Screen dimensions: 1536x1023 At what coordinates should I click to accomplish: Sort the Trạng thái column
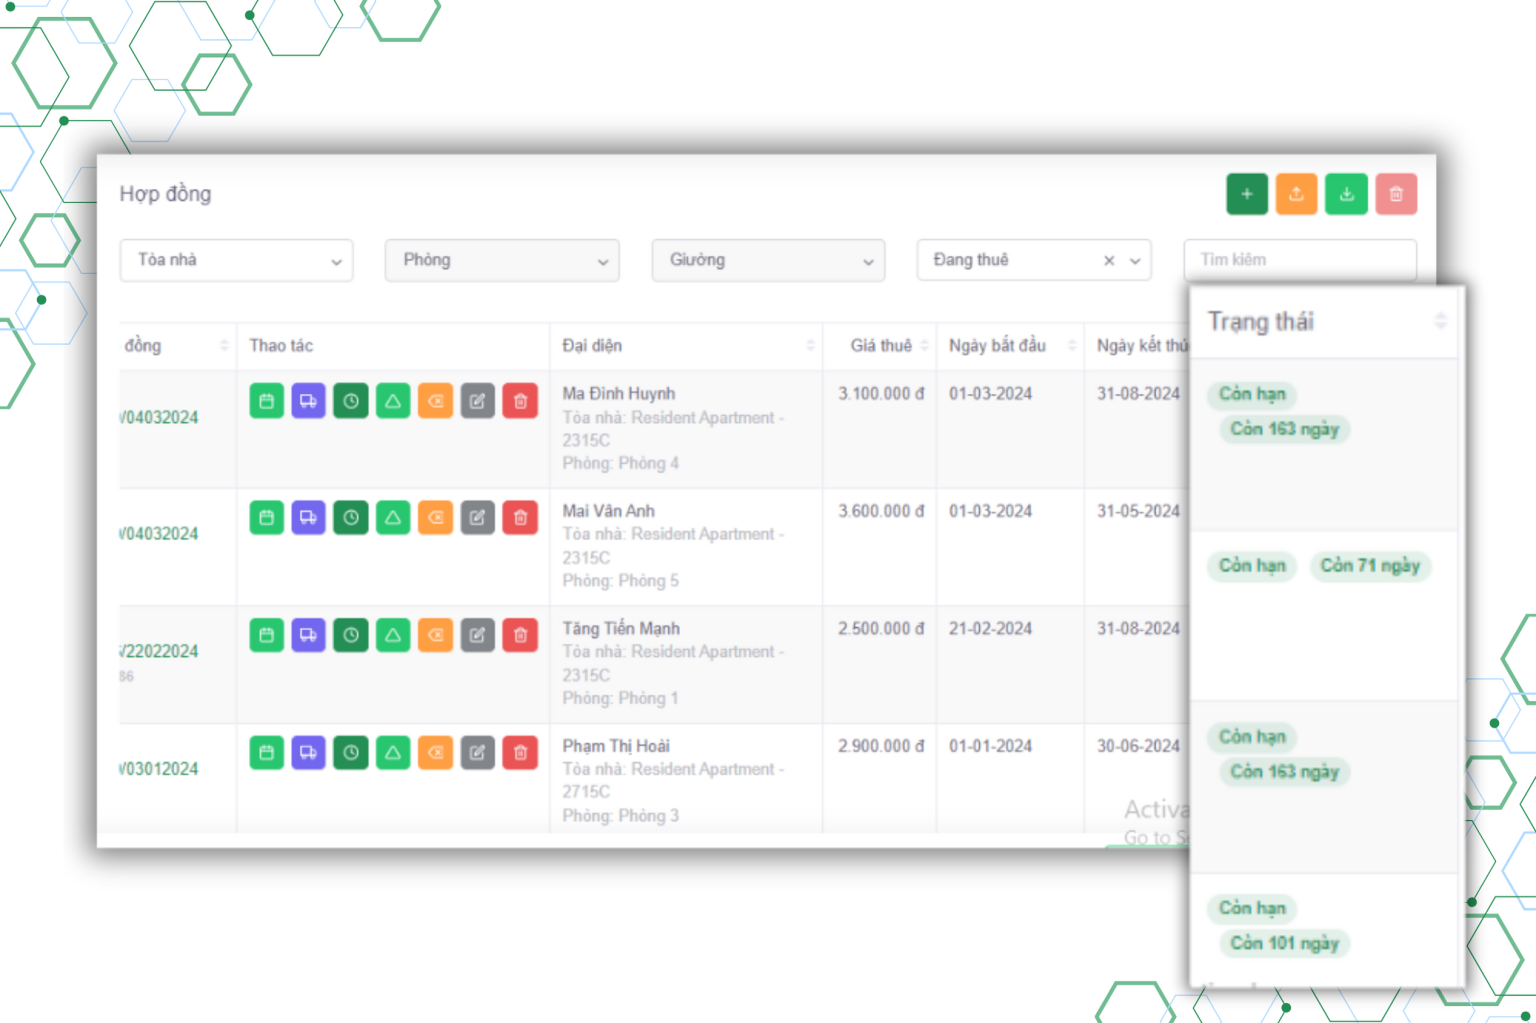(1440, 321)
